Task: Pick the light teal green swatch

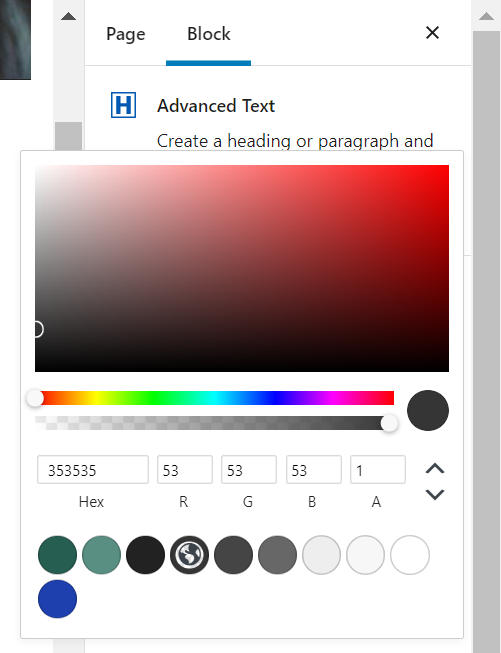Action: click(102, 555)
